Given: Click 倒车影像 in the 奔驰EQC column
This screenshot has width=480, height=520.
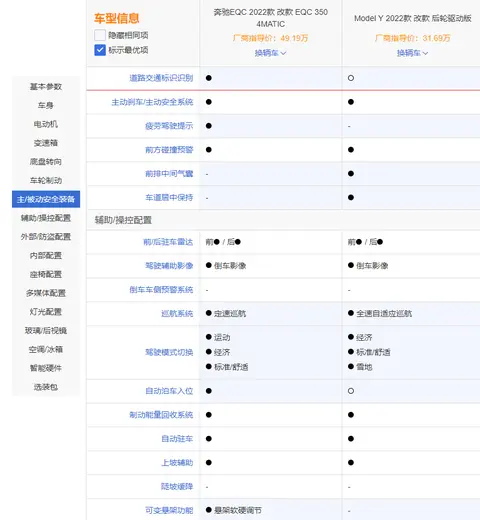Looking at the screenshot, I should 226,266.
